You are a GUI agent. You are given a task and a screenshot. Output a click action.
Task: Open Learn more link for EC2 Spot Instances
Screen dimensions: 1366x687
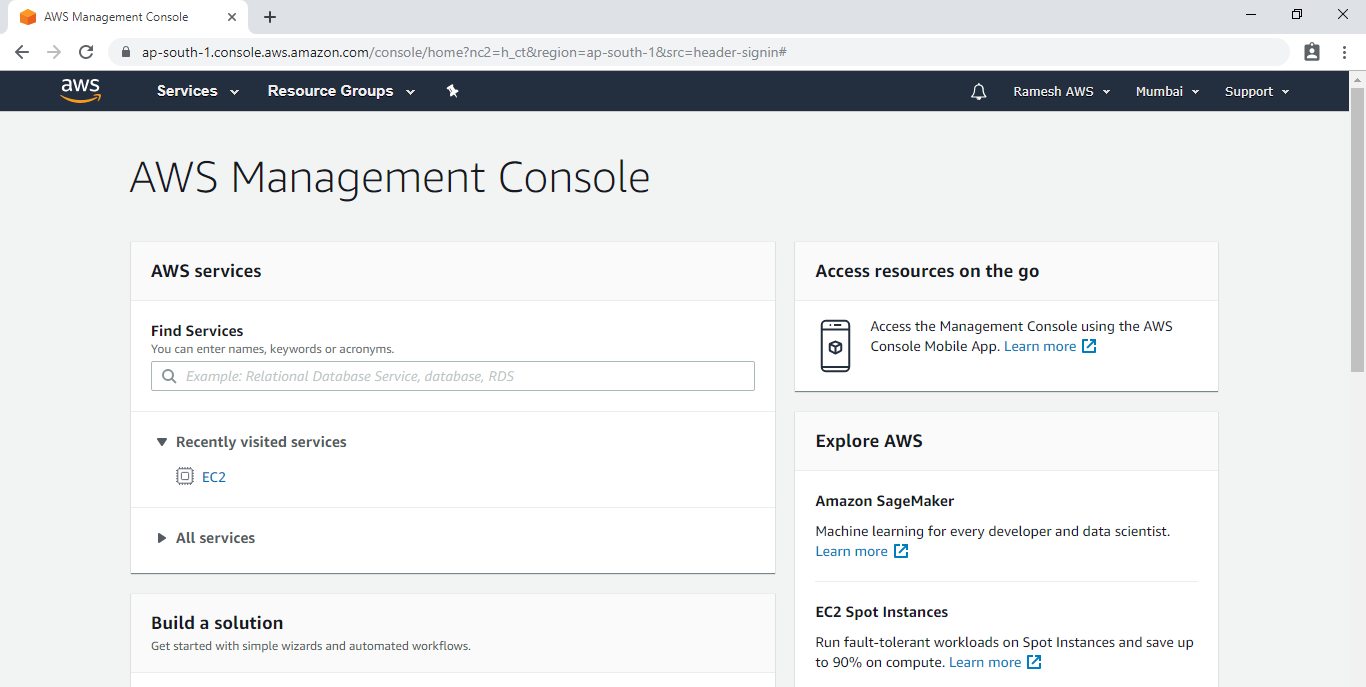click(x=985, y=662)
